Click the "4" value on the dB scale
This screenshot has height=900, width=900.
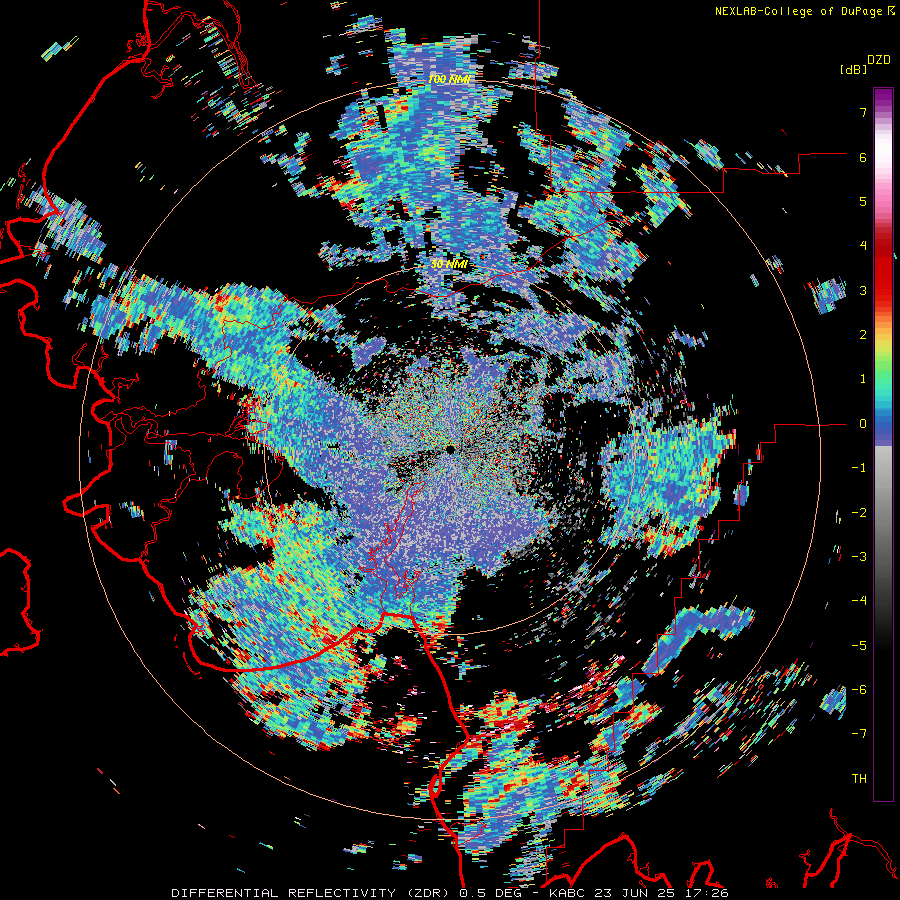[x=863, y=246]
